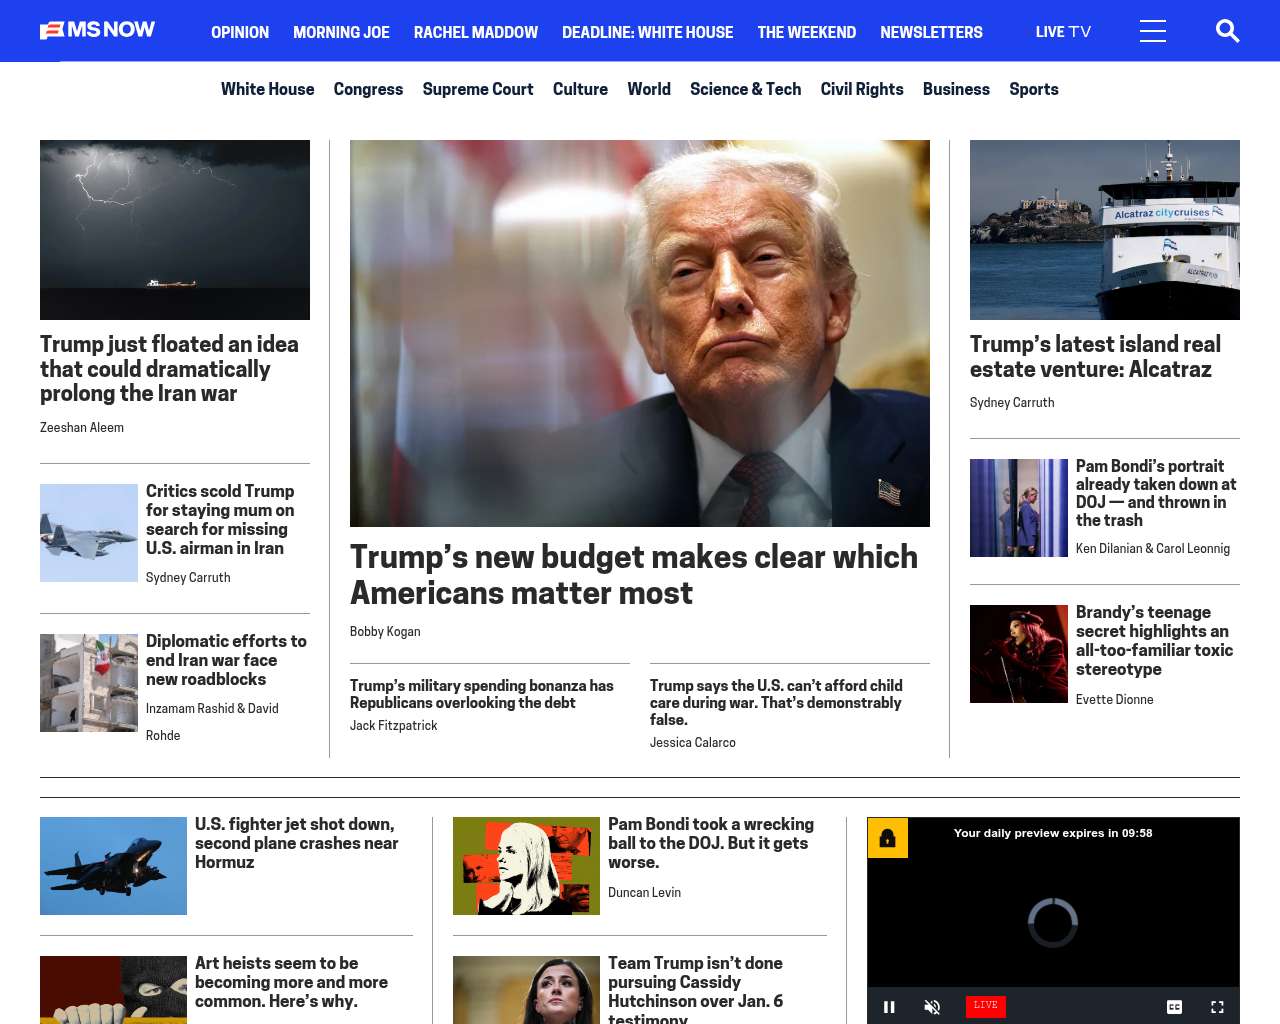
Task: Select White House topic
Action: [268, 89]
